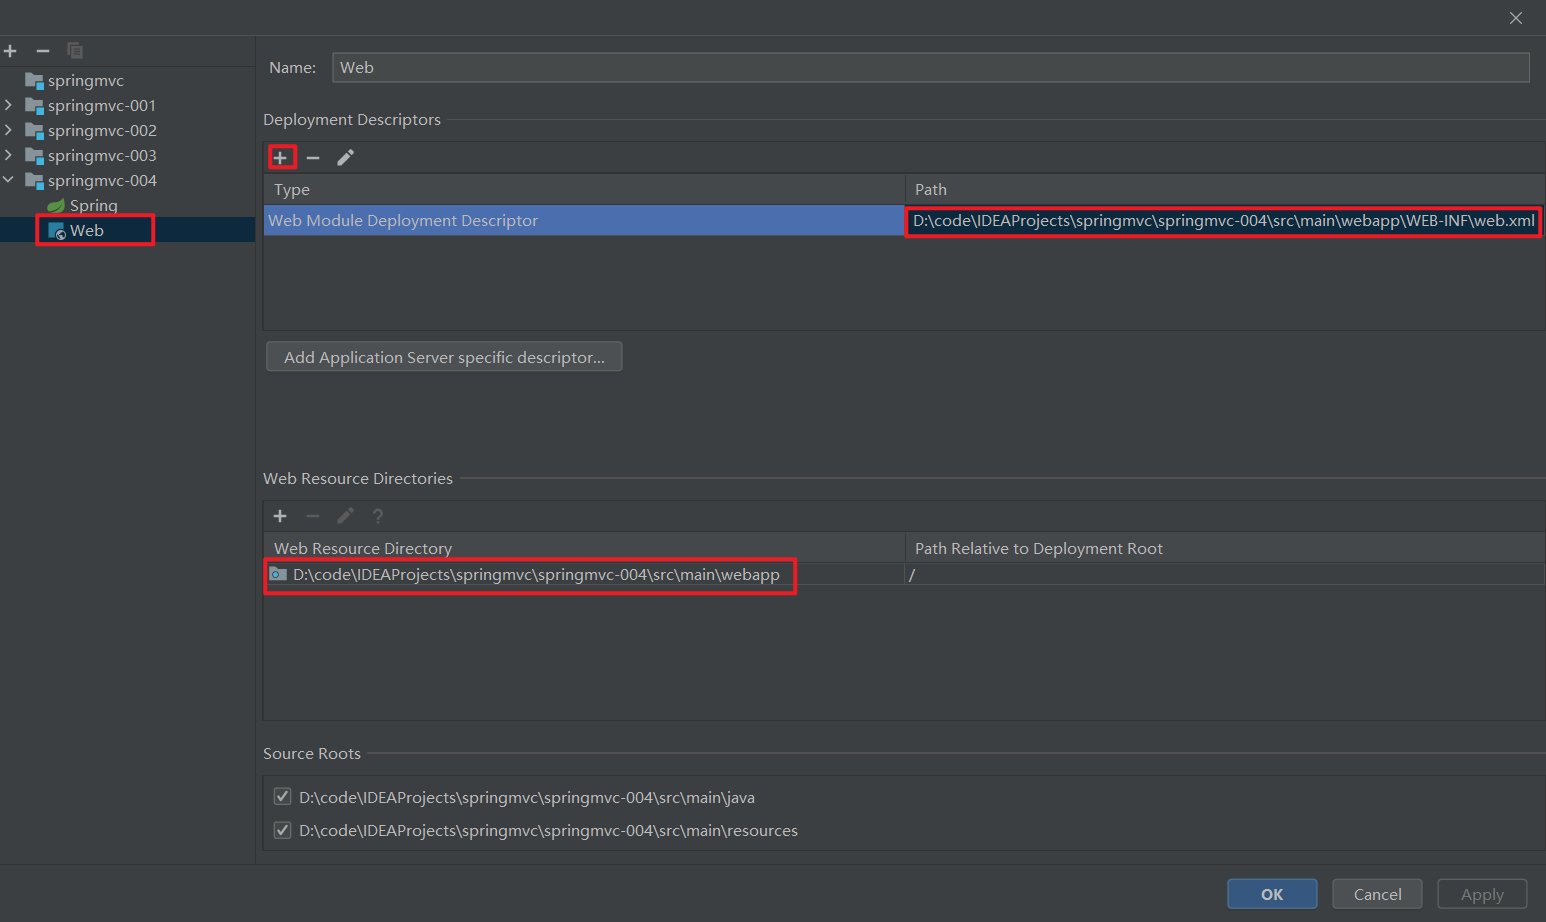The image size is (1546, 922).
Task: Click the Path column header in descriptors table
Action: tap(1225, 190)
